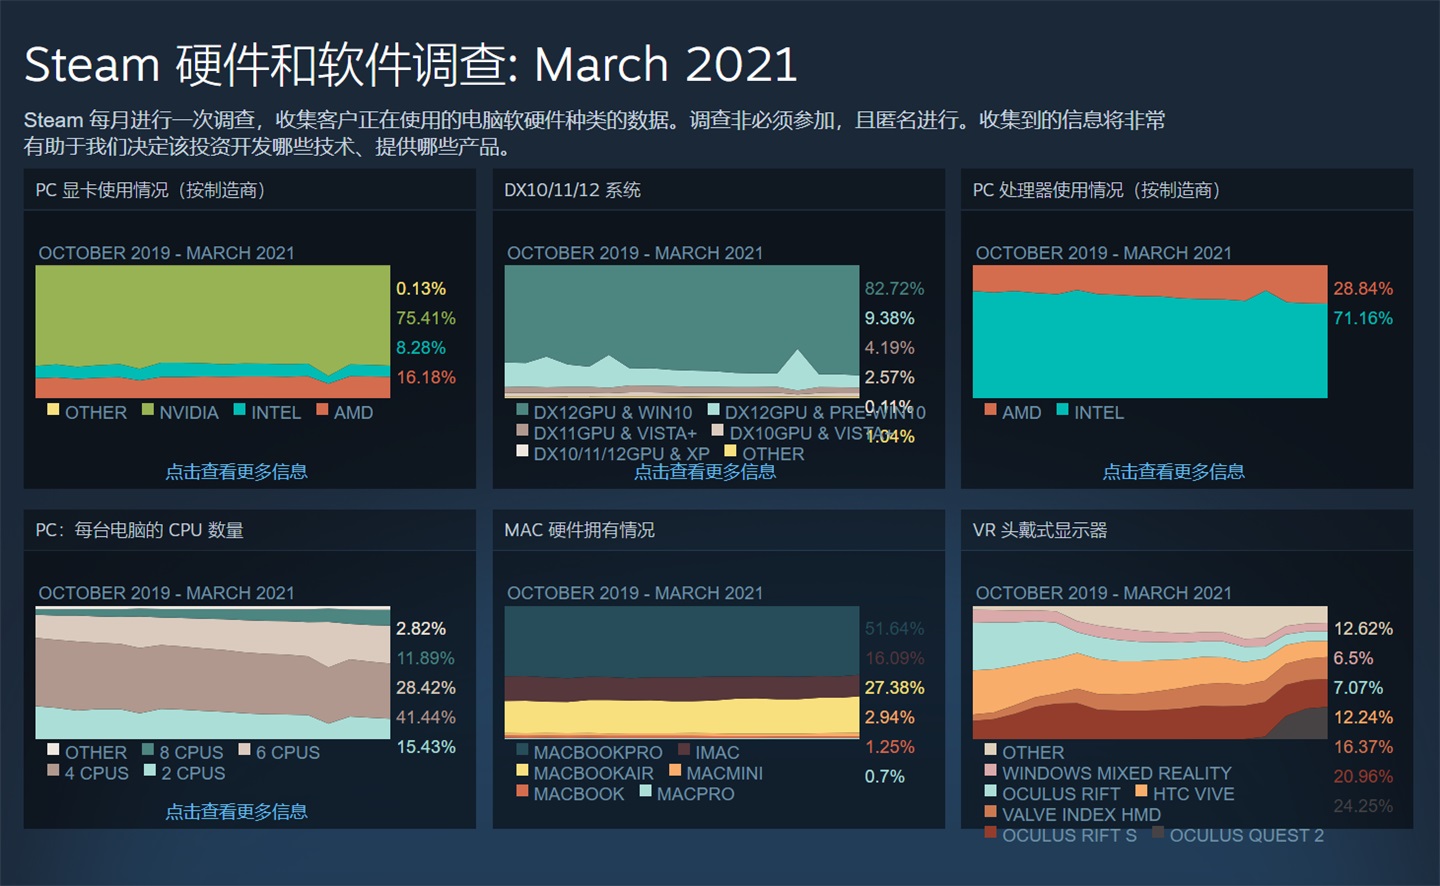Click the OCULUS QUEST 2 legend marker

(x=1160, y=836)
